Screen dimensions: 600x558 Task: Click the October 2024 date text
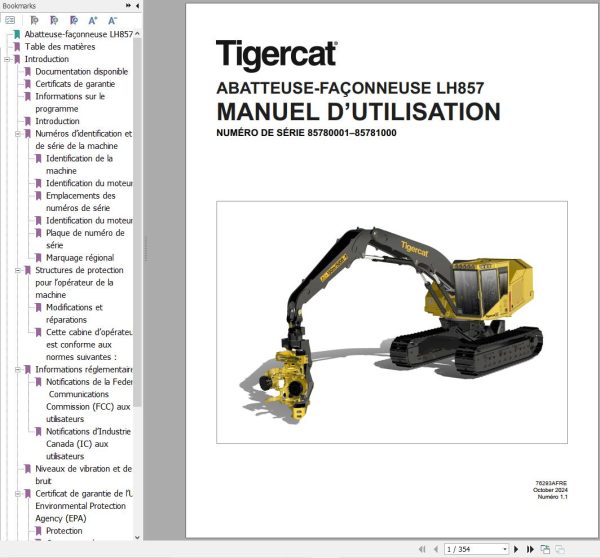tap(550, 490)
